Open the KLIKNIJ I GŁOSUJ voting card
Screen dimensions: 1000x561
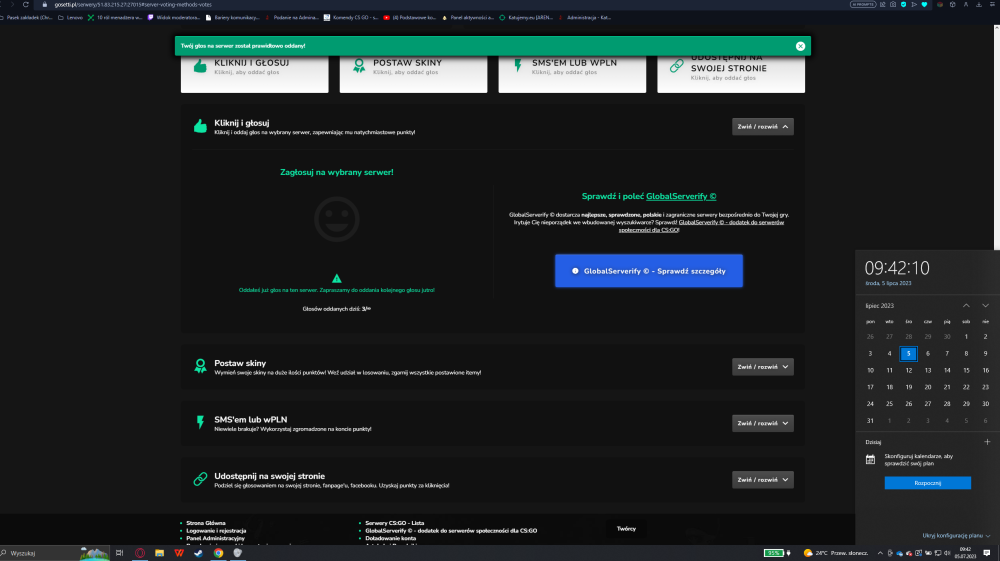pos(254,74)
